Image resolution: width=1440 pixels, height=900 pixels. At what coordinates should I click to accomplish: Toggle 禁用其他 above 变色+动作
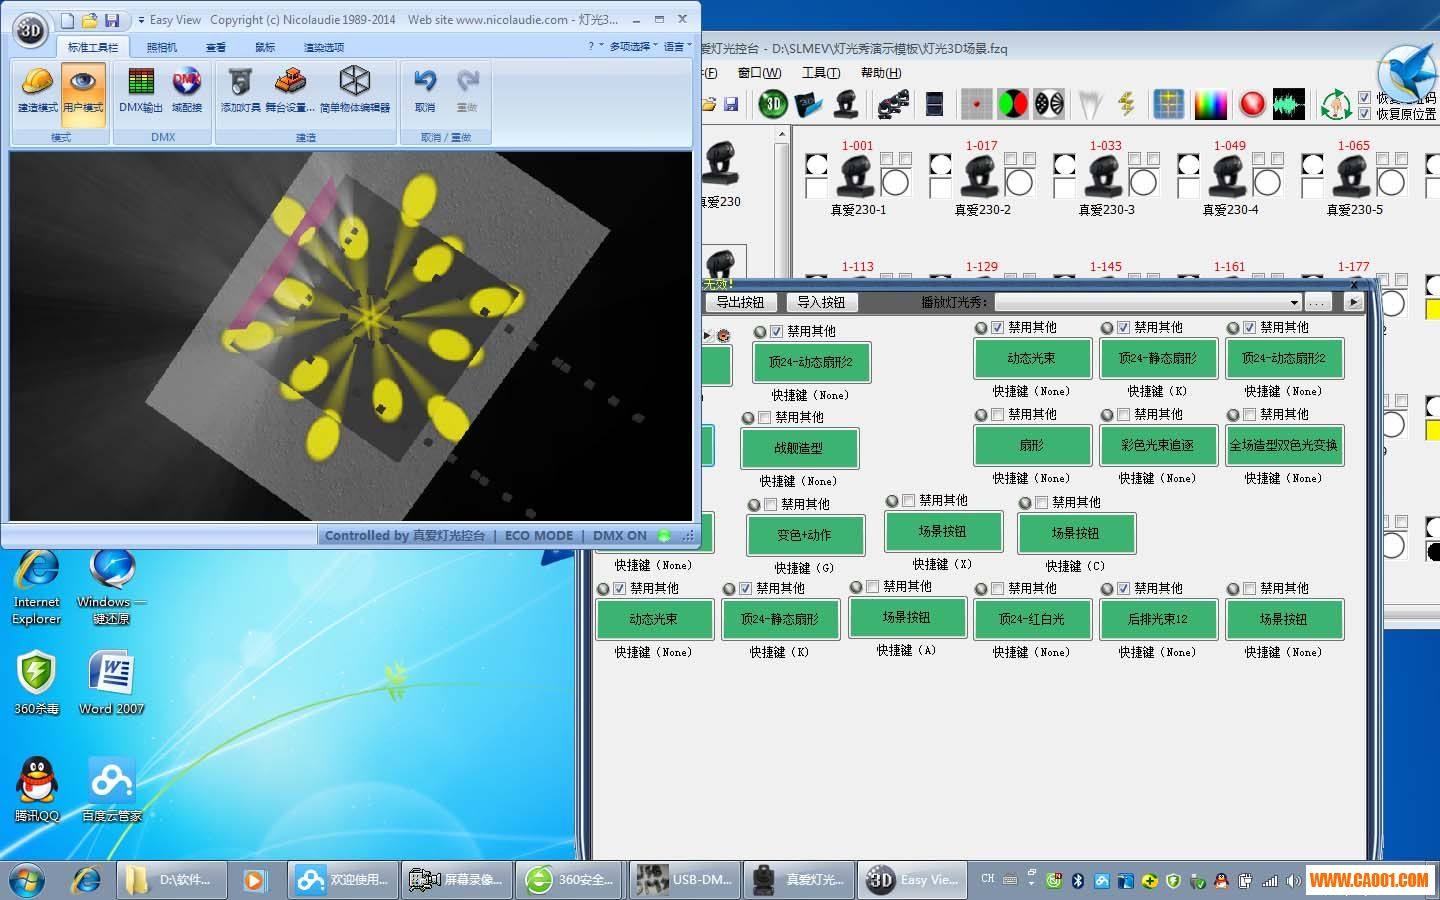(x=771, y=505)
